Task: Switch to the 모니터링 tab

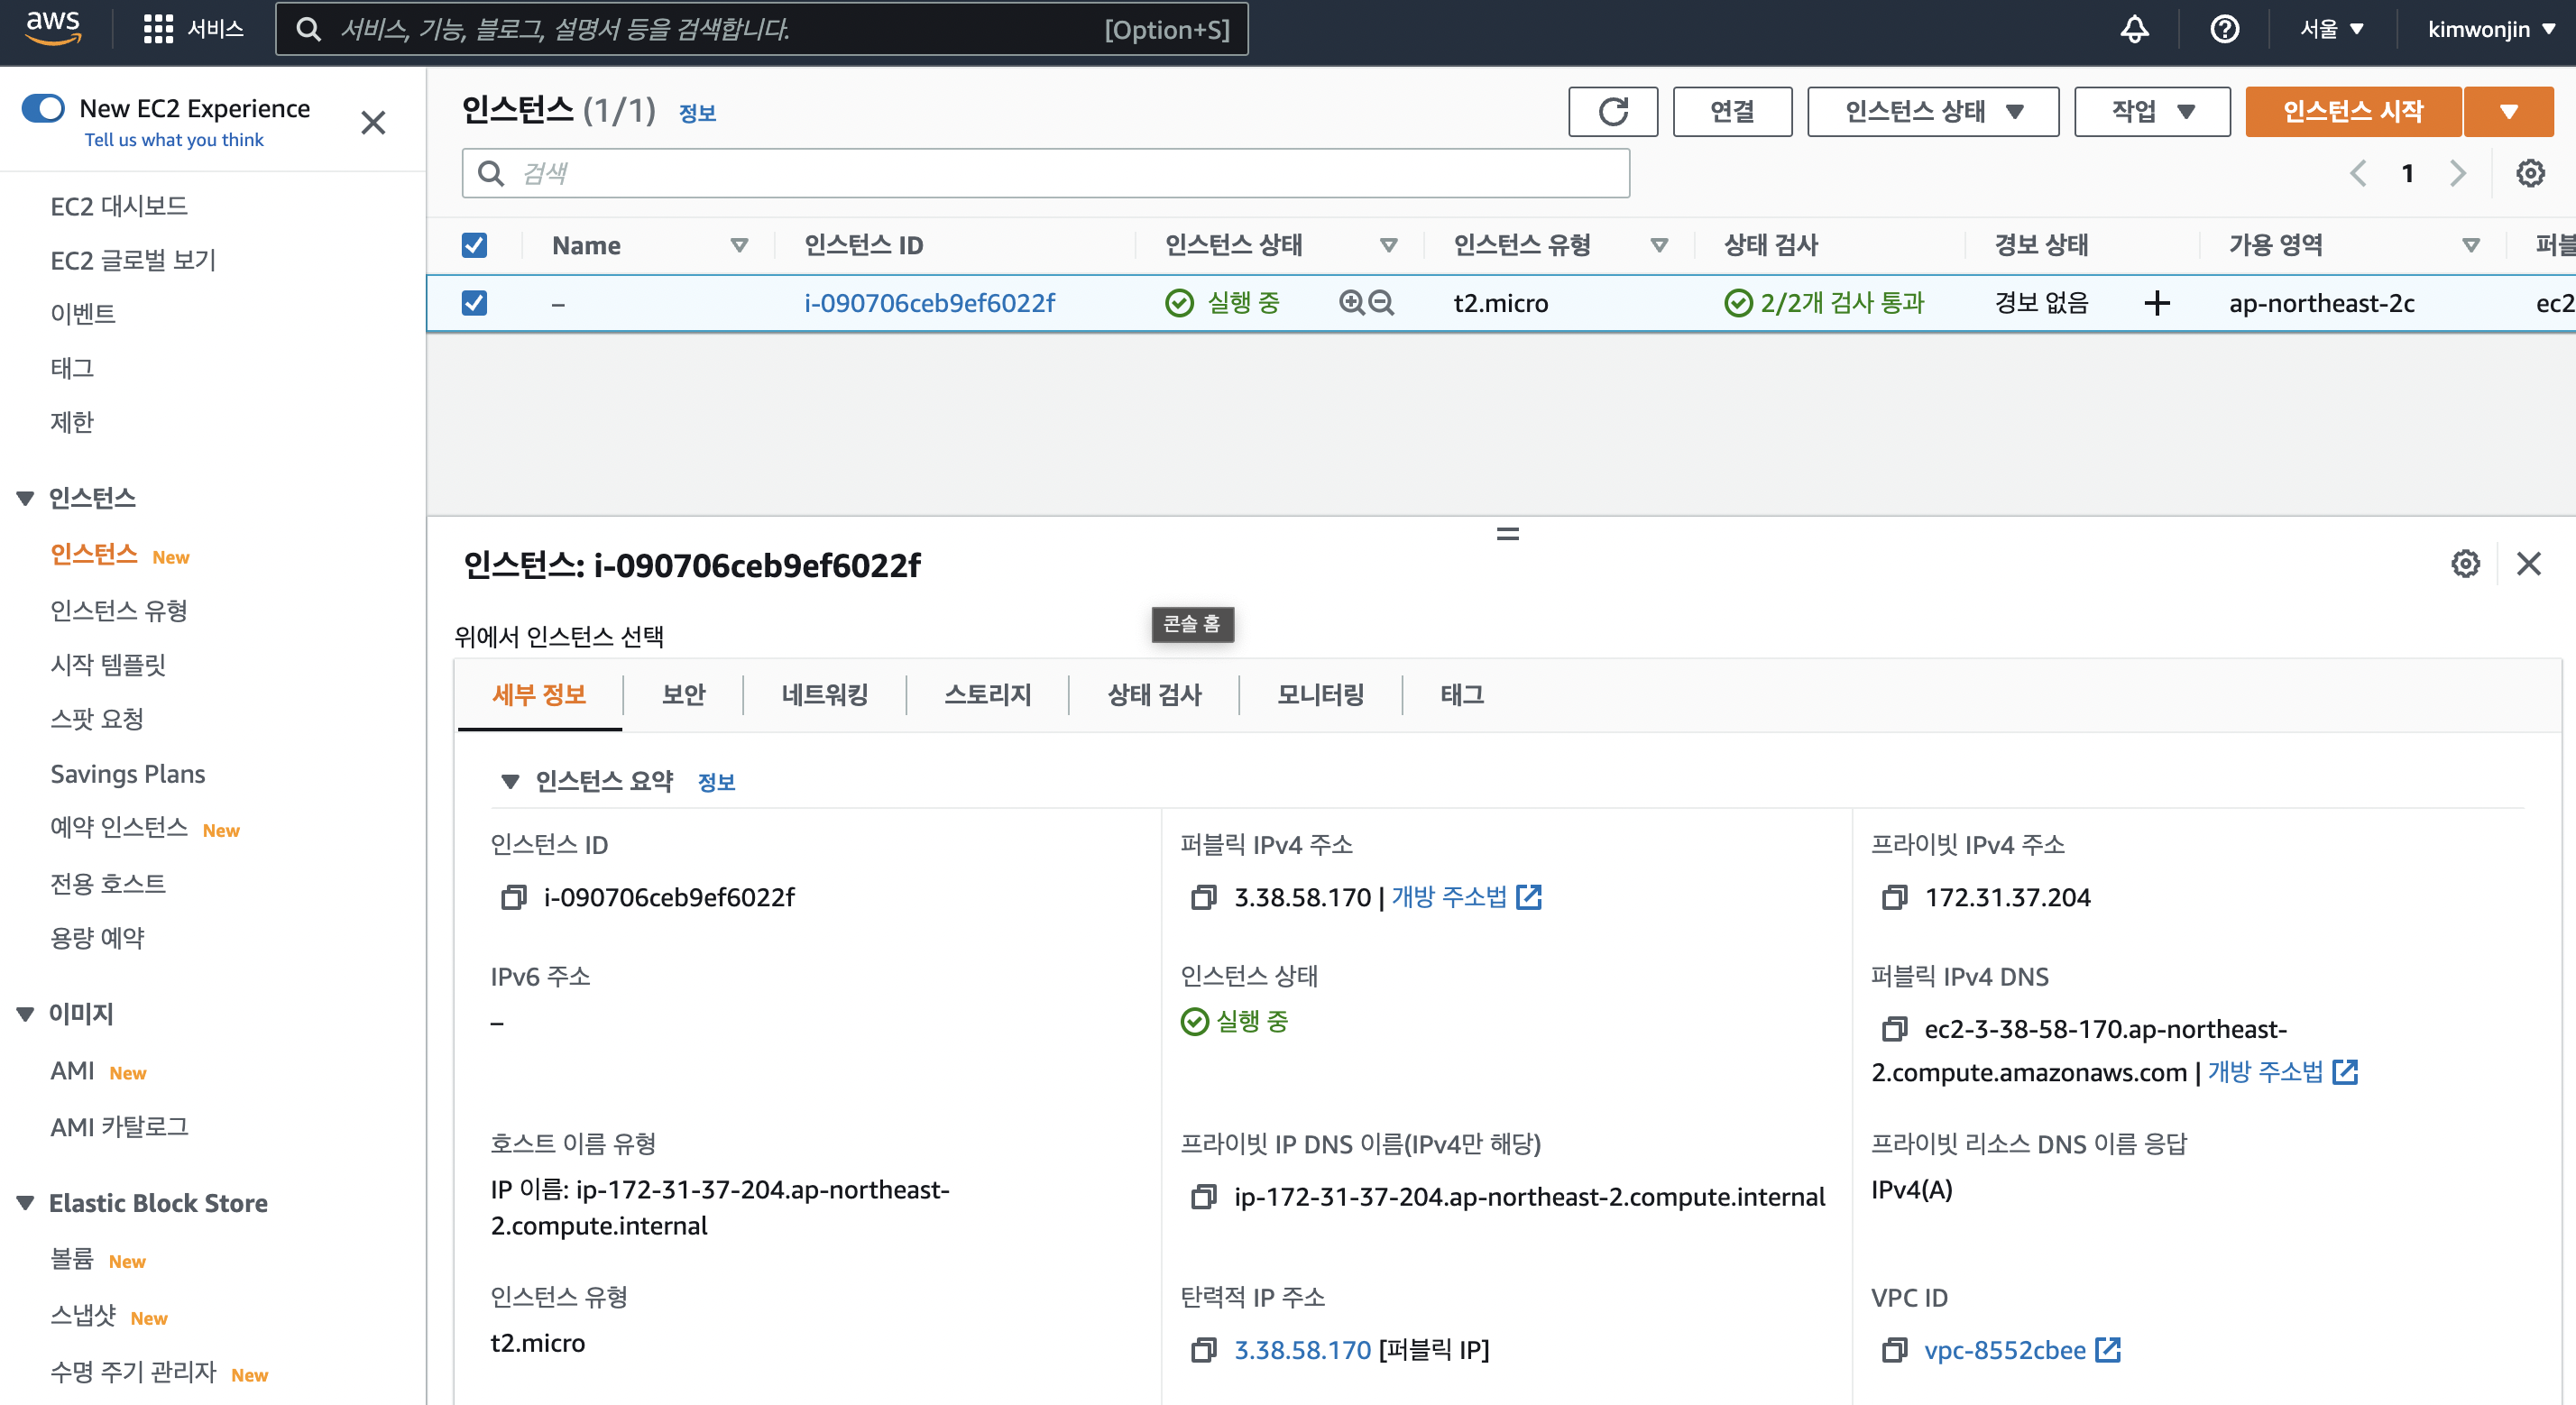Action: (1320, 694)
